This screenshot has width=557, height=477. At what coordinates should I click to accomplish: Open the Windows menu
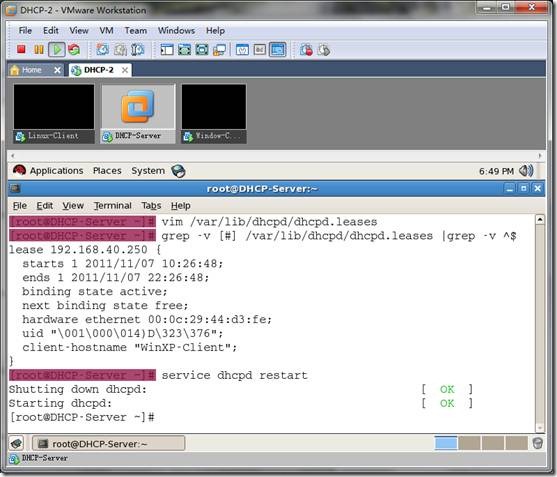[176, 31]
